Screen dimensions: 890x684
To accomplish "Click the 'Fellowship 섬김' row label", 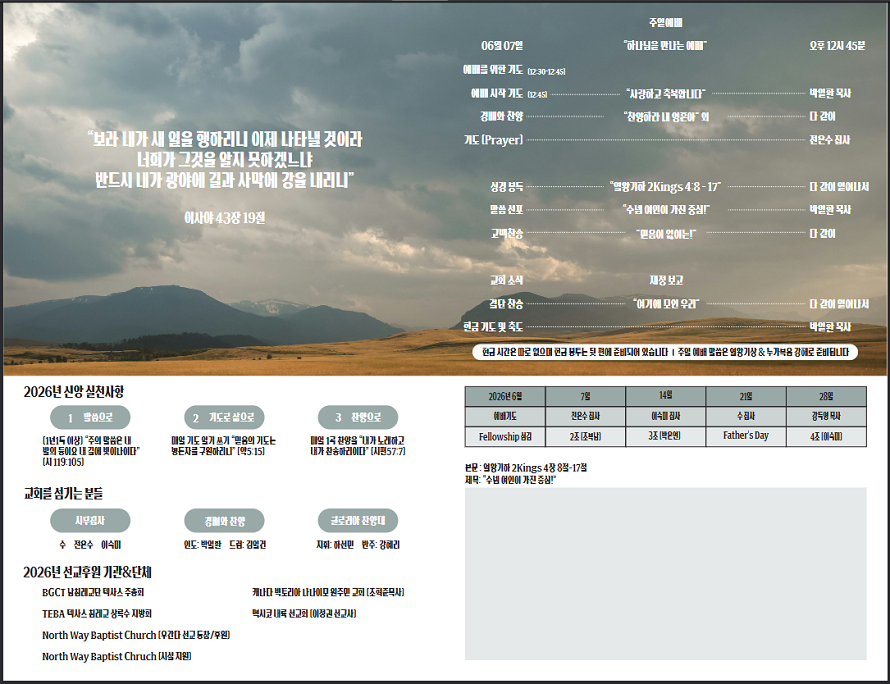I will click(x=505, y=436).
